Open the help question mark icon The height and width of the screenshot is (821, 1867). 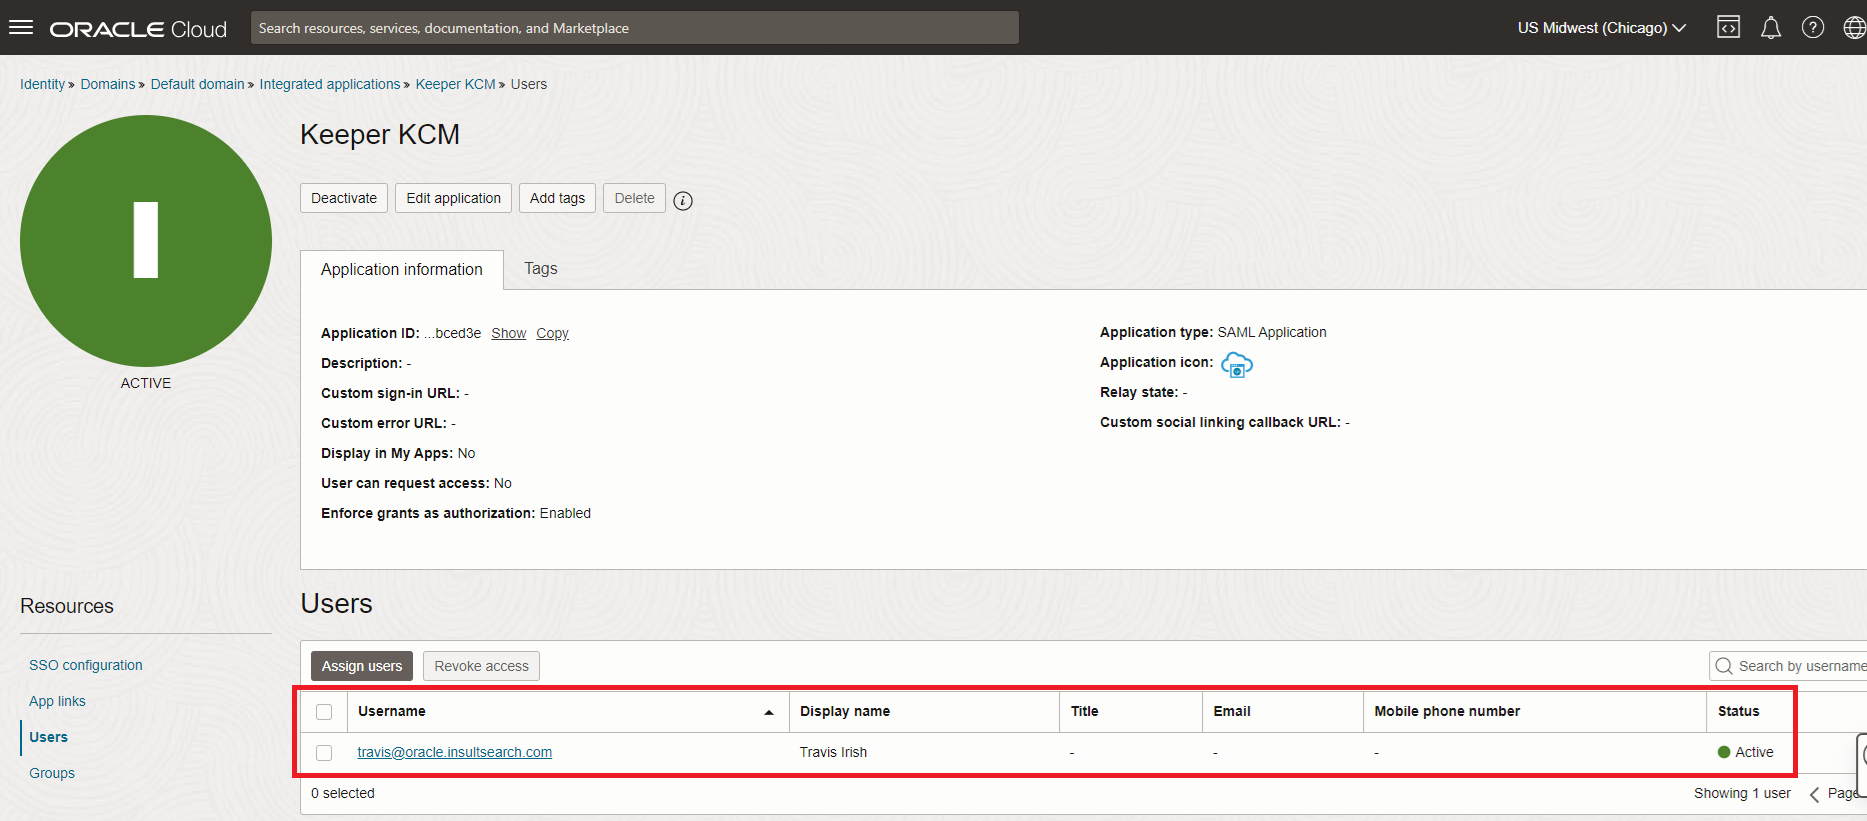coord(1812,28)
